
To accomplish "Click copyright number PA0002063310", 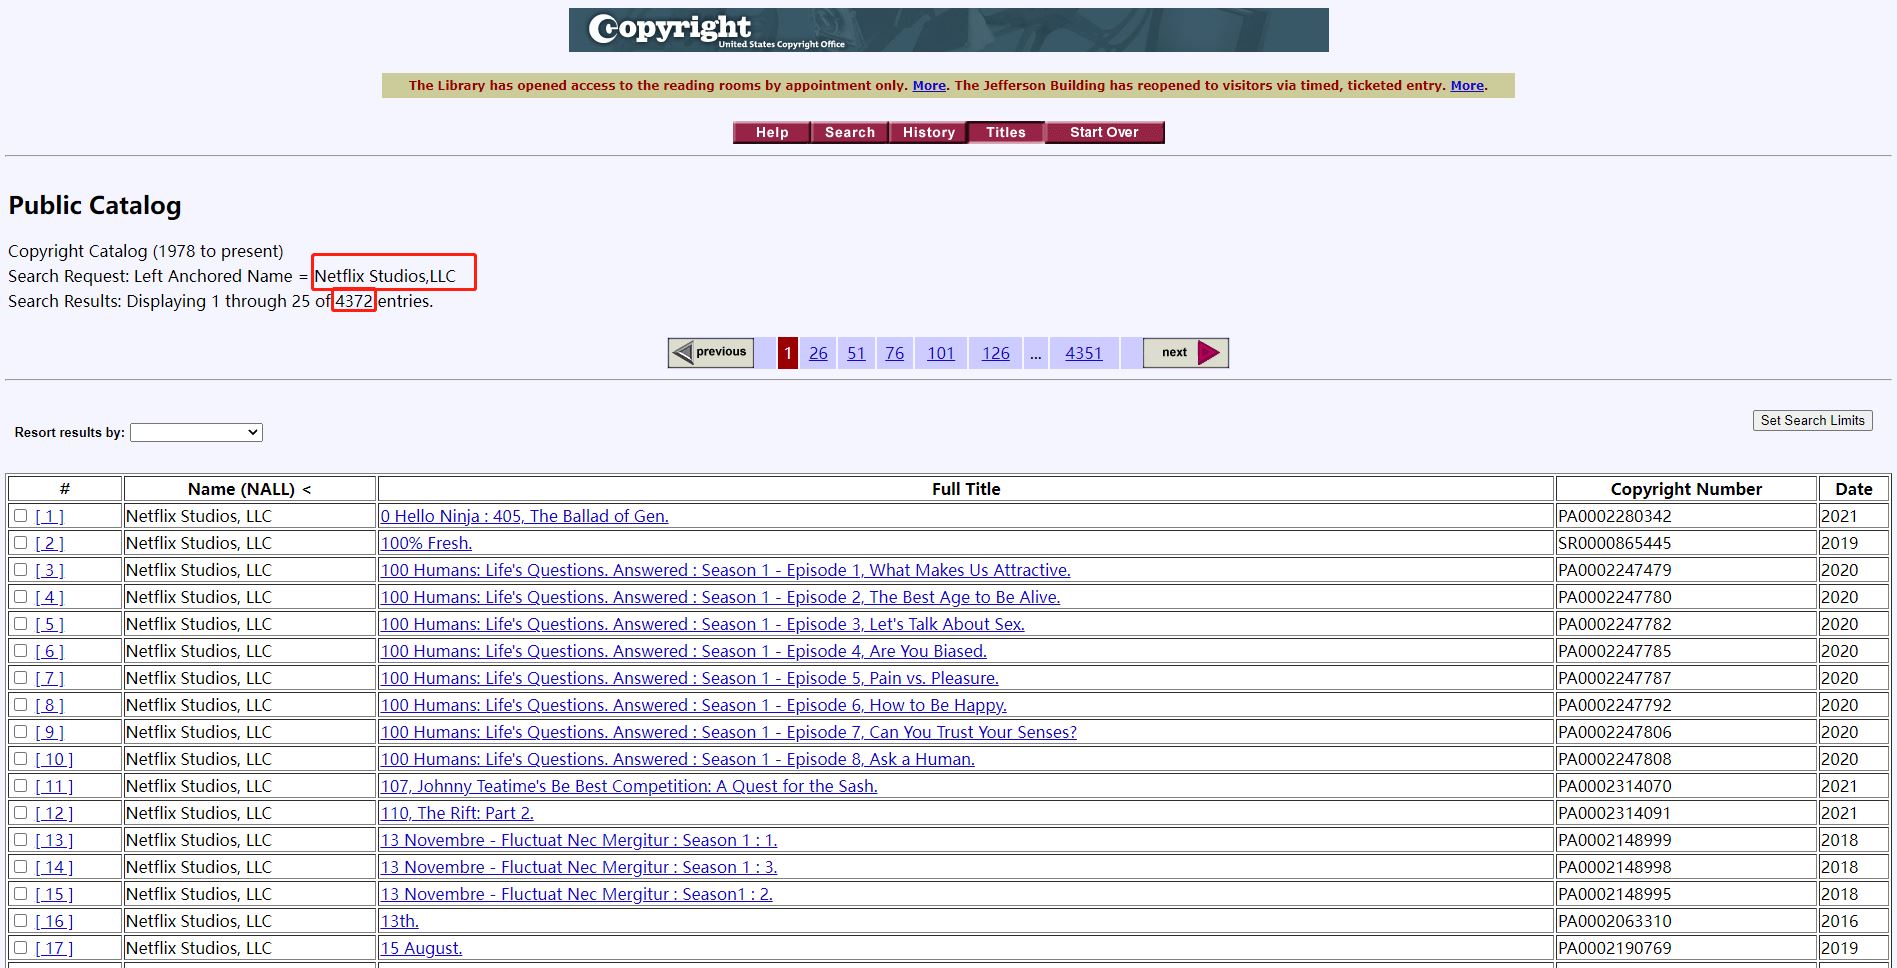I will click(x=1615, y=921).
